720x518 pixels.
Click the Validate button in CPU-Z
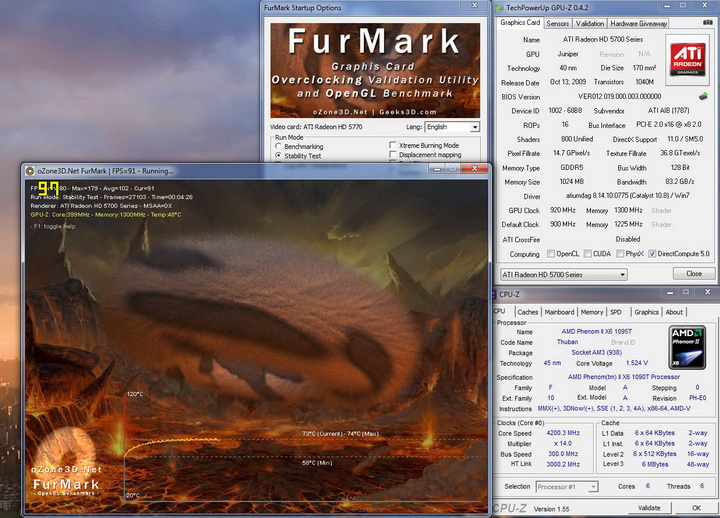pyautogui.click(x=649, y=508)
